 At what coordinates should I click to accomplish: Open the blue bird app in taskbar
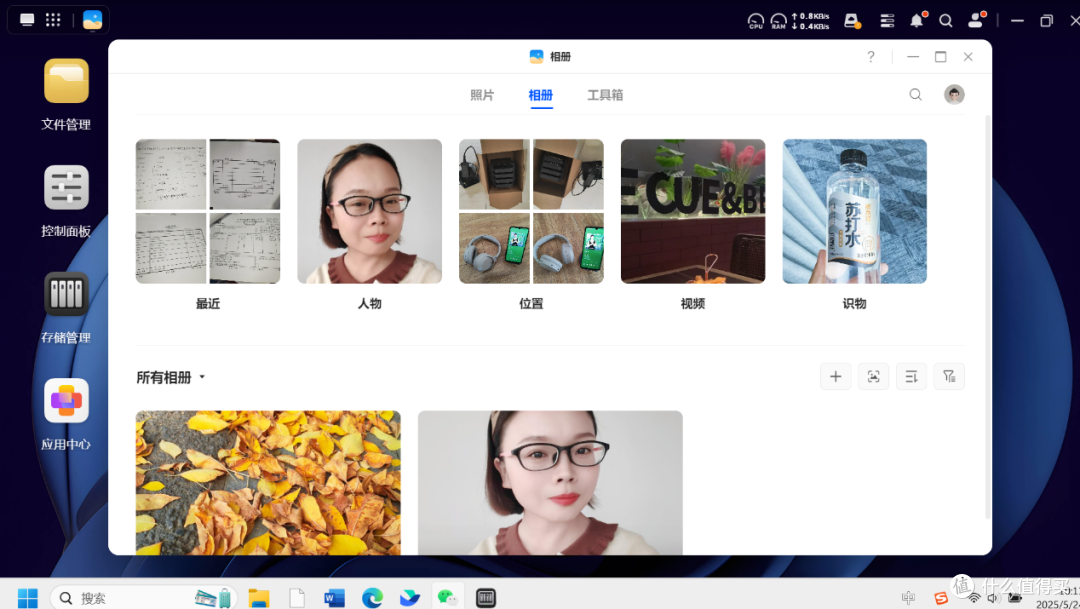tap(410, 597)
